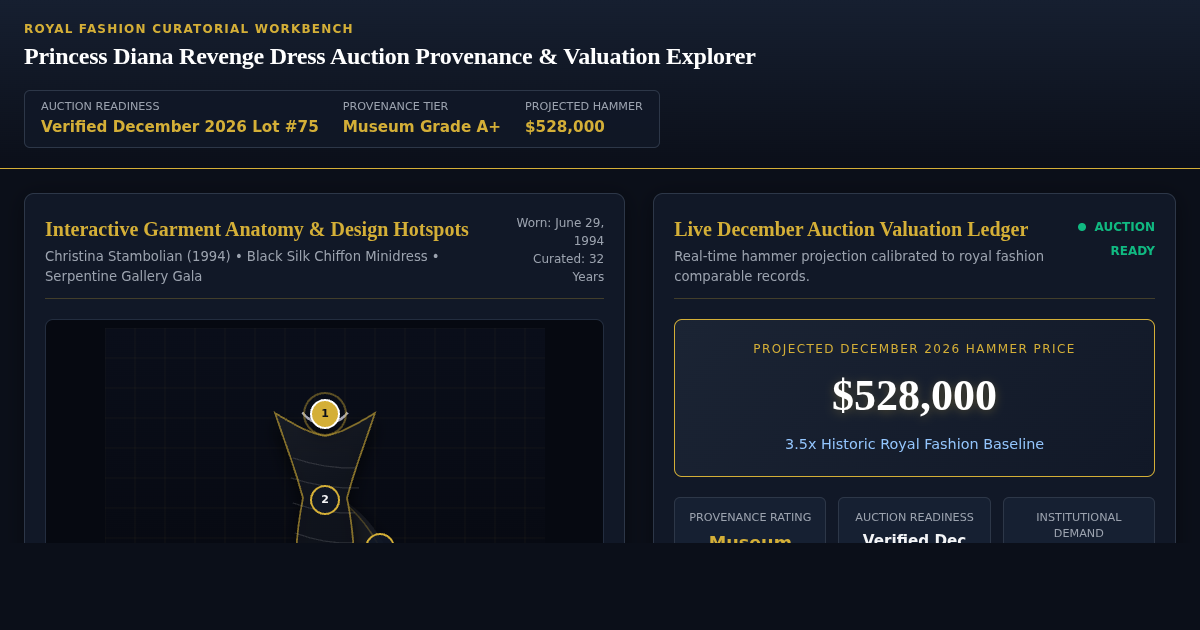Click the Christina Stambolian garment description line
Screen dimensions: 1200x630
click(x=242, y=266)
